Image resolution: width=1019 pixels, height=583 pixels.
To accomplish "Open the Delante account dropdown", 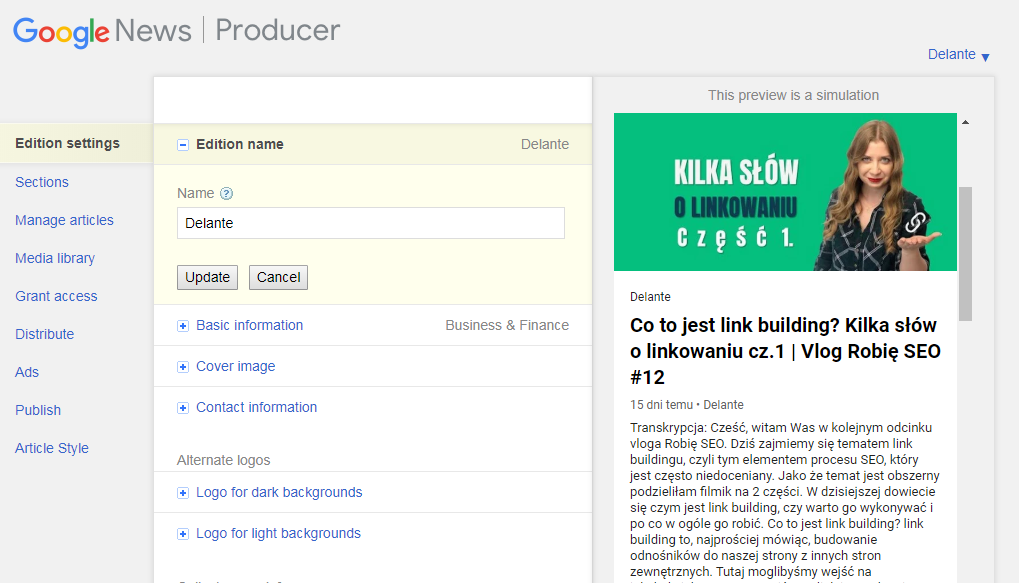I will [x=958, y=55].
